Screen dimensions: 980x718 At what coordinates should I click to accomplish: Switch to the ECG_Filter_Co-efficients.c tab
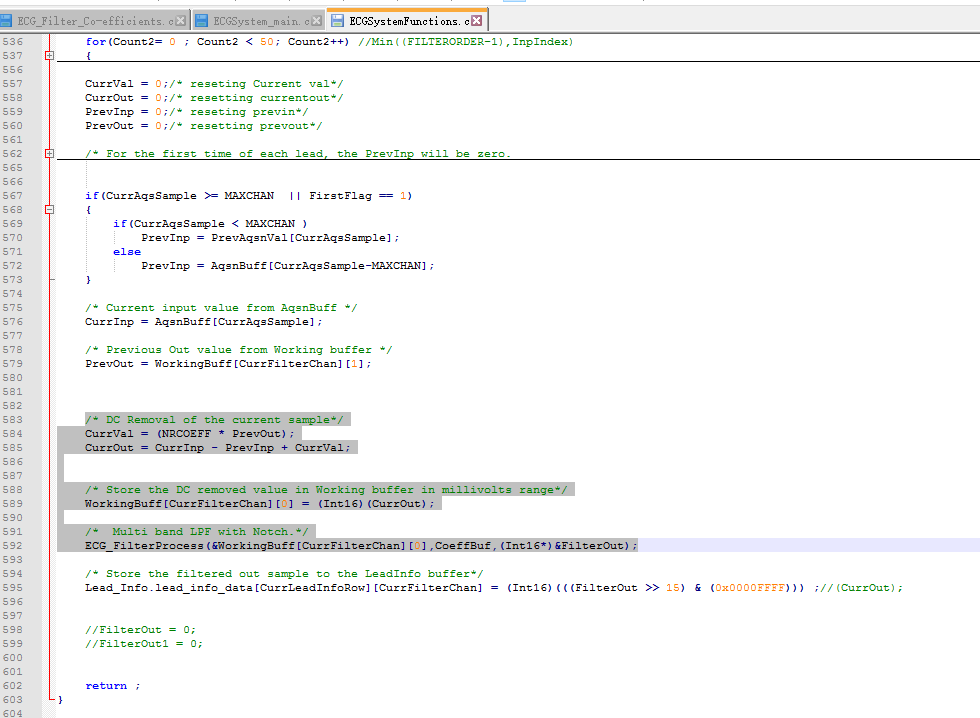(95, 21)
